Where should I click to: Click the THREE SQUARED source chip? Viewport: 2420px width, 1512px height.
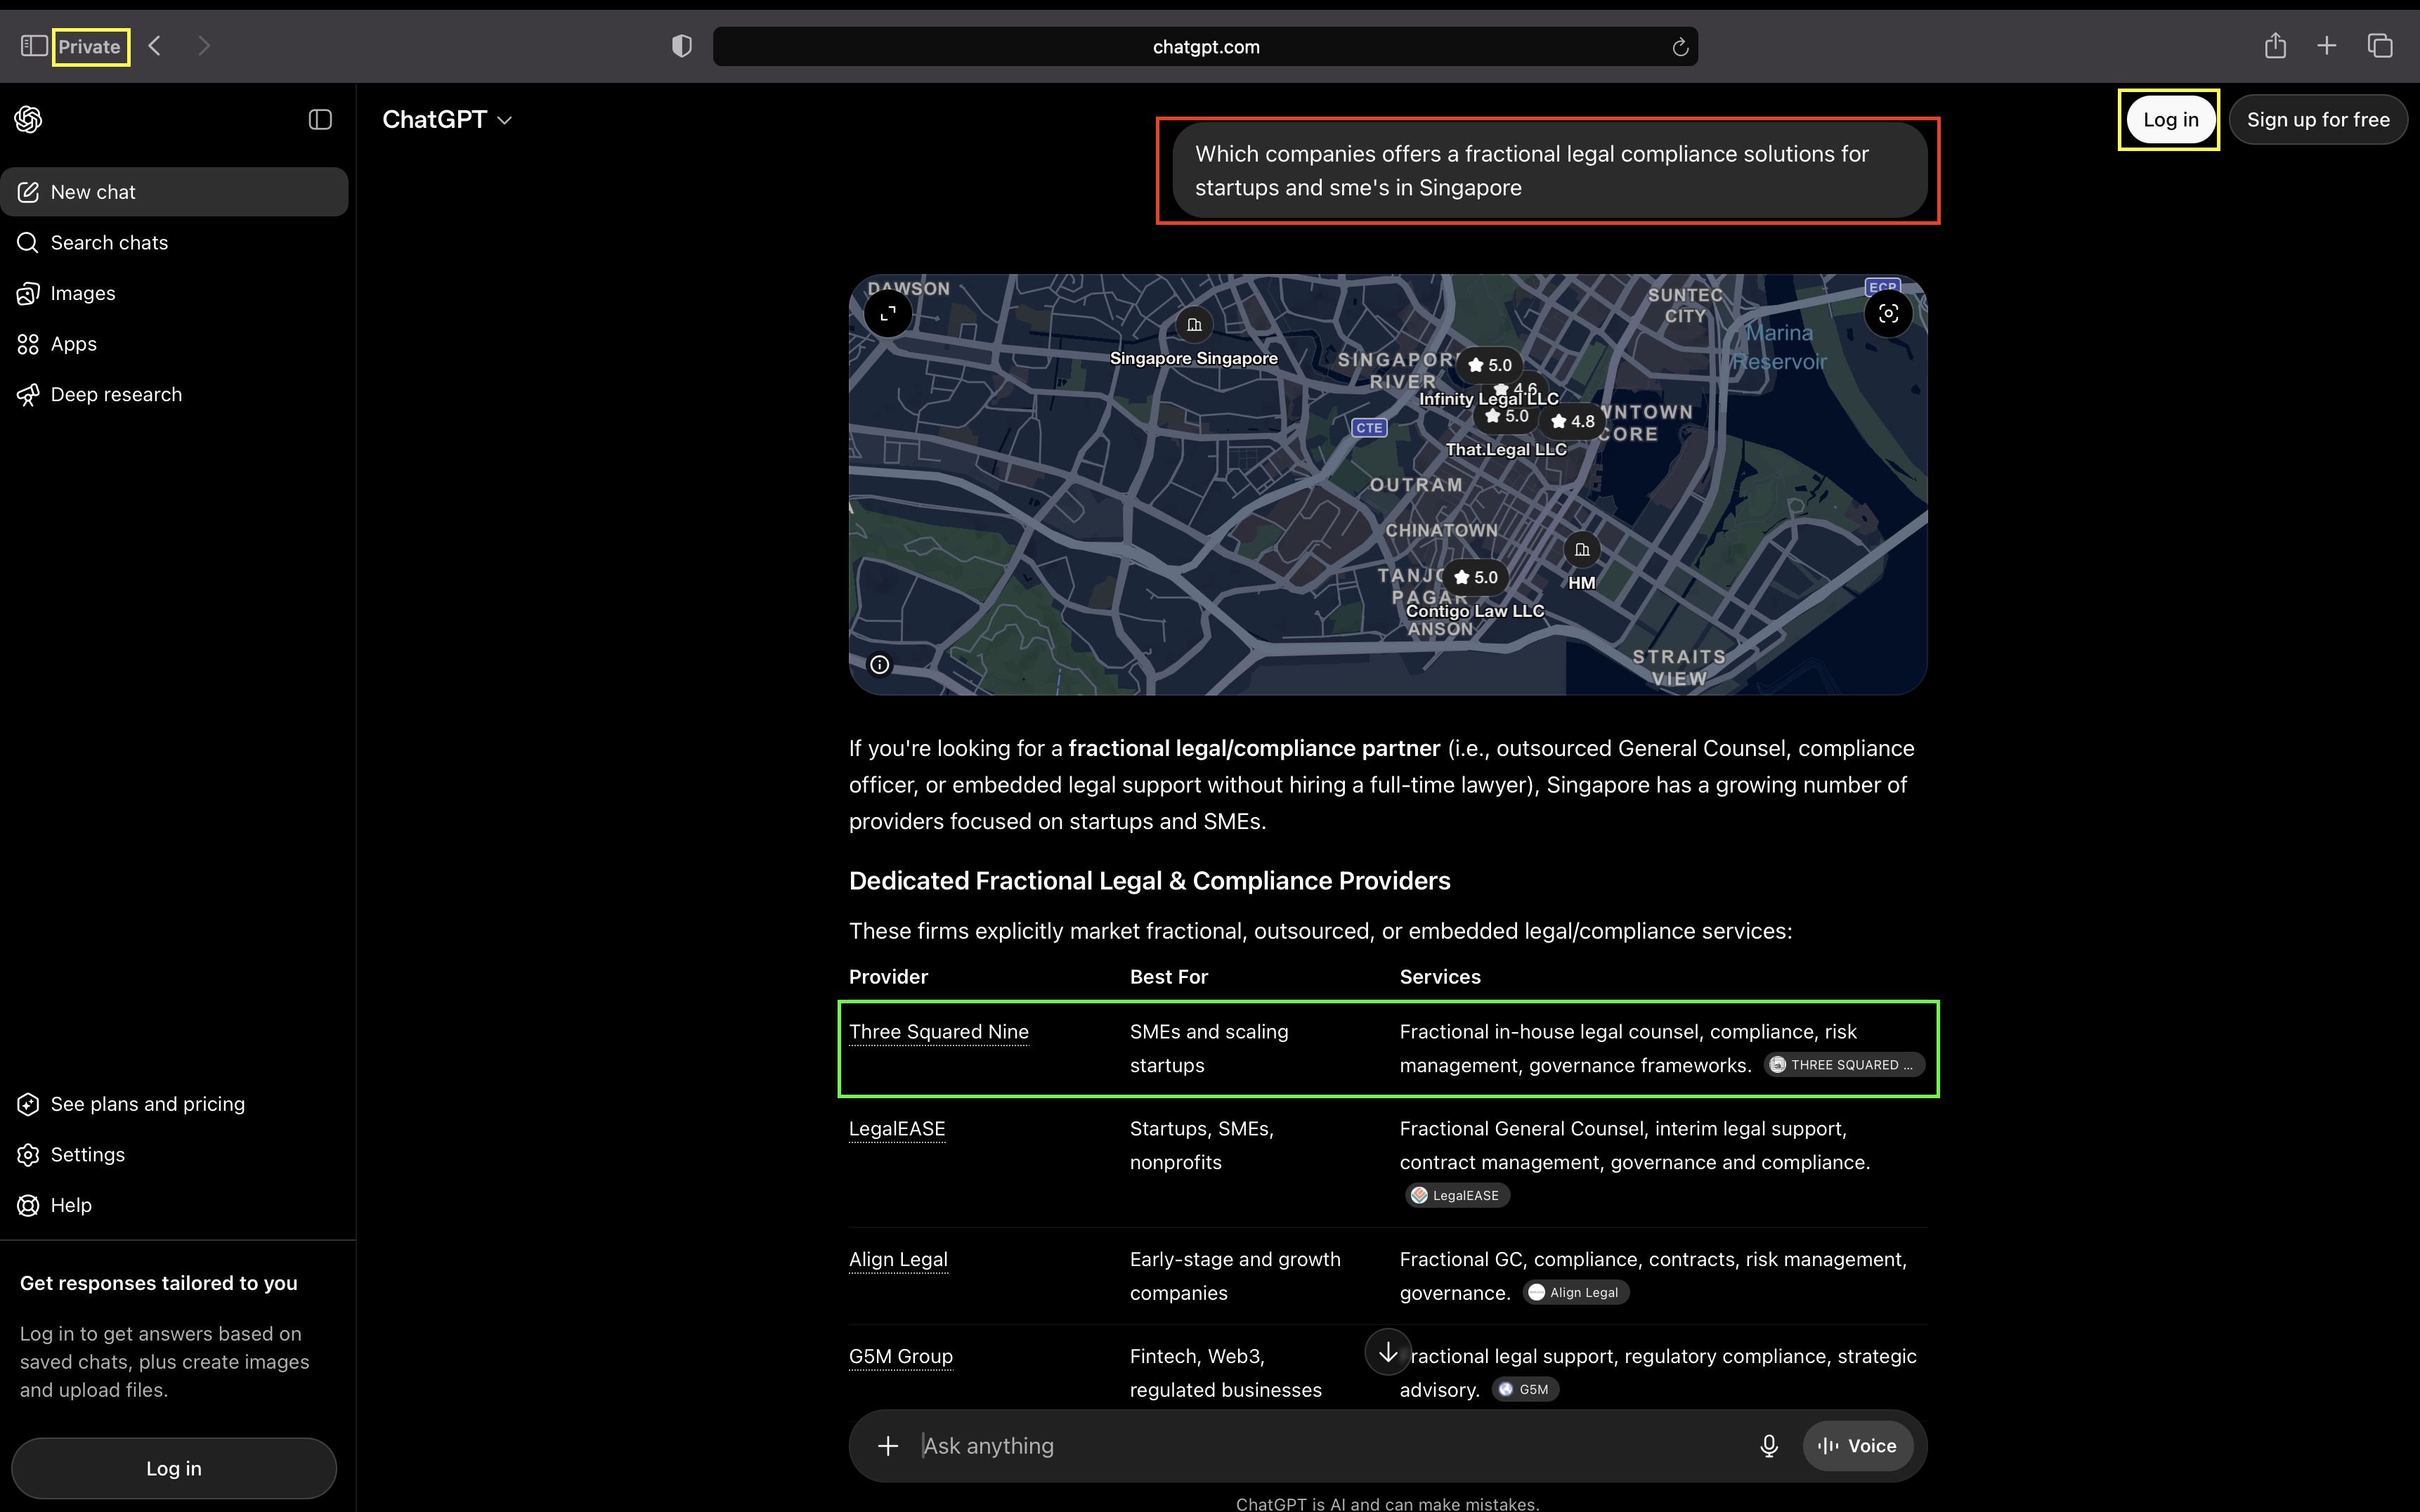click(1844, 1065)
